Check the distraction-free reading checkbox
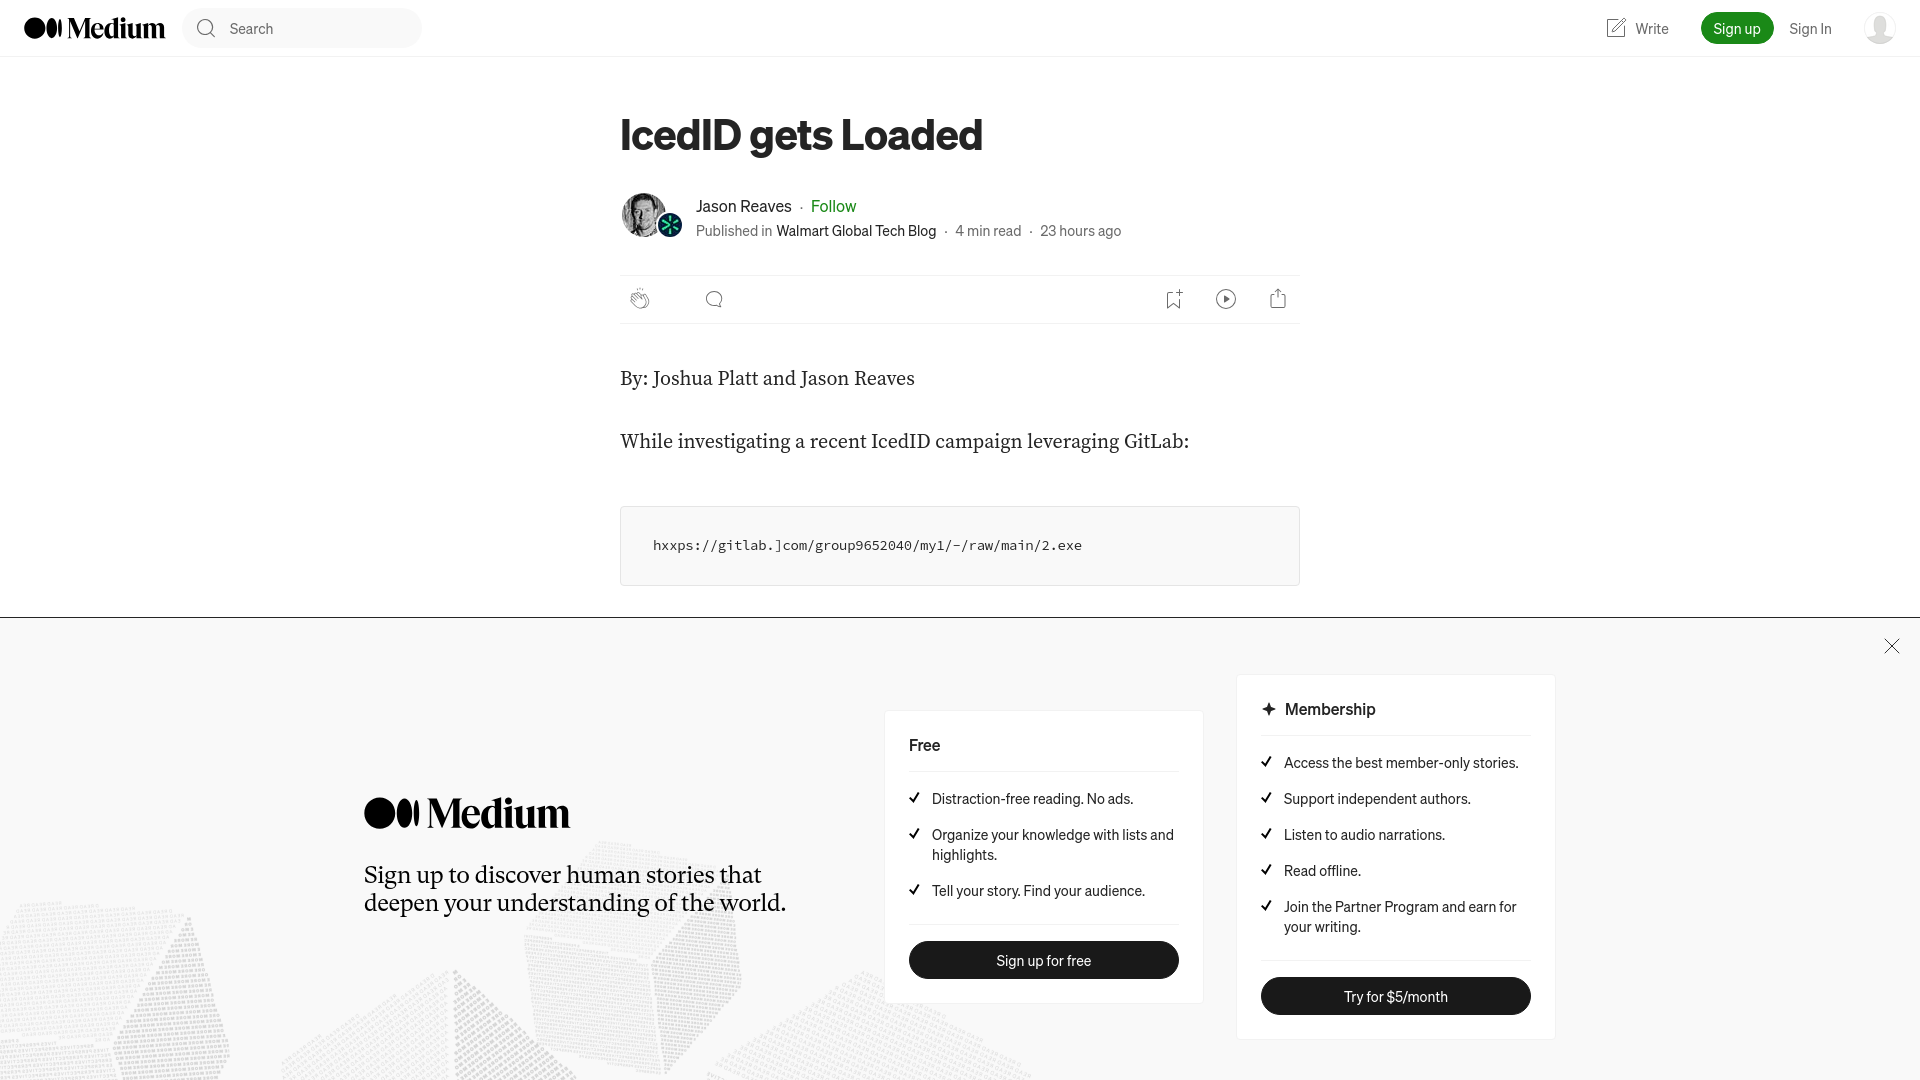The height and width of the screenshot is (1080, 1920). pos(914,796)
